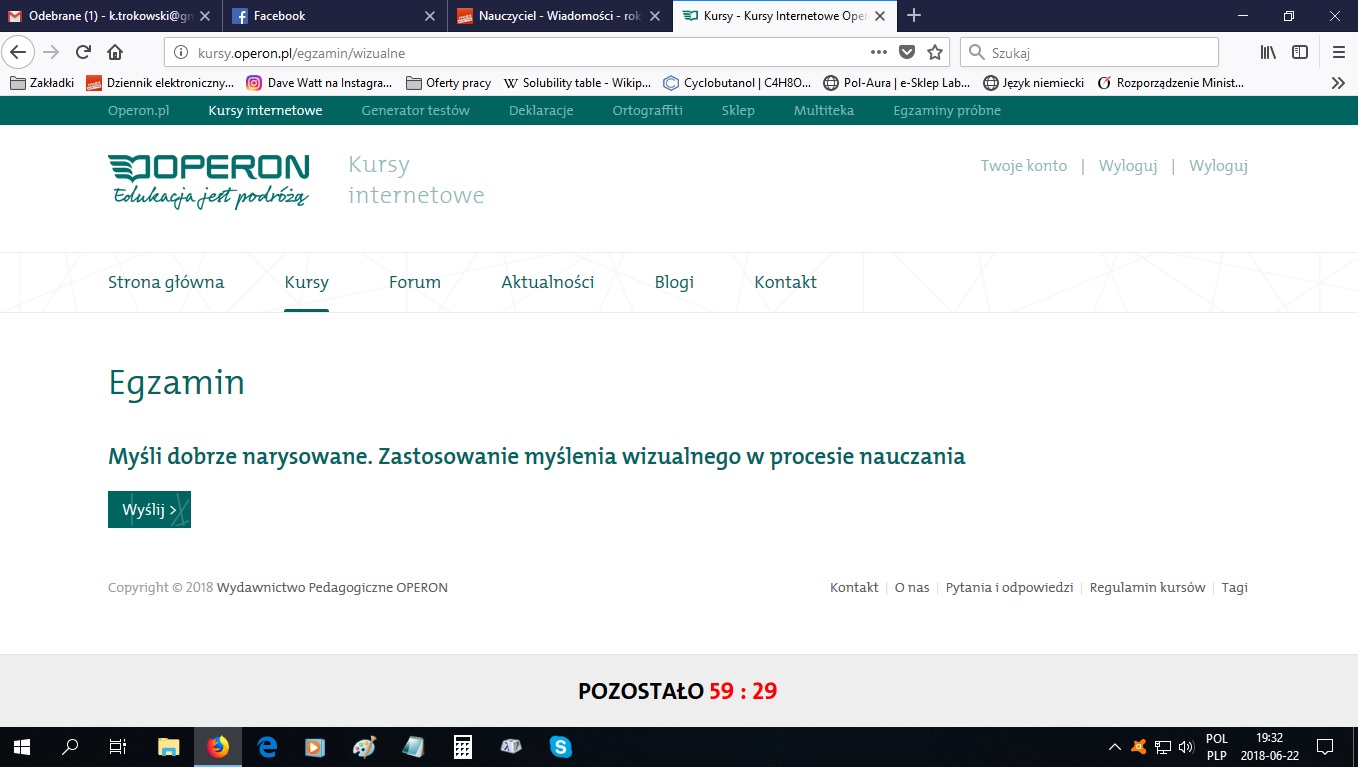Screen dimensions: 1360x768
Task: Toggle the sidebar view icon
Action: [x=1300, y=52]
